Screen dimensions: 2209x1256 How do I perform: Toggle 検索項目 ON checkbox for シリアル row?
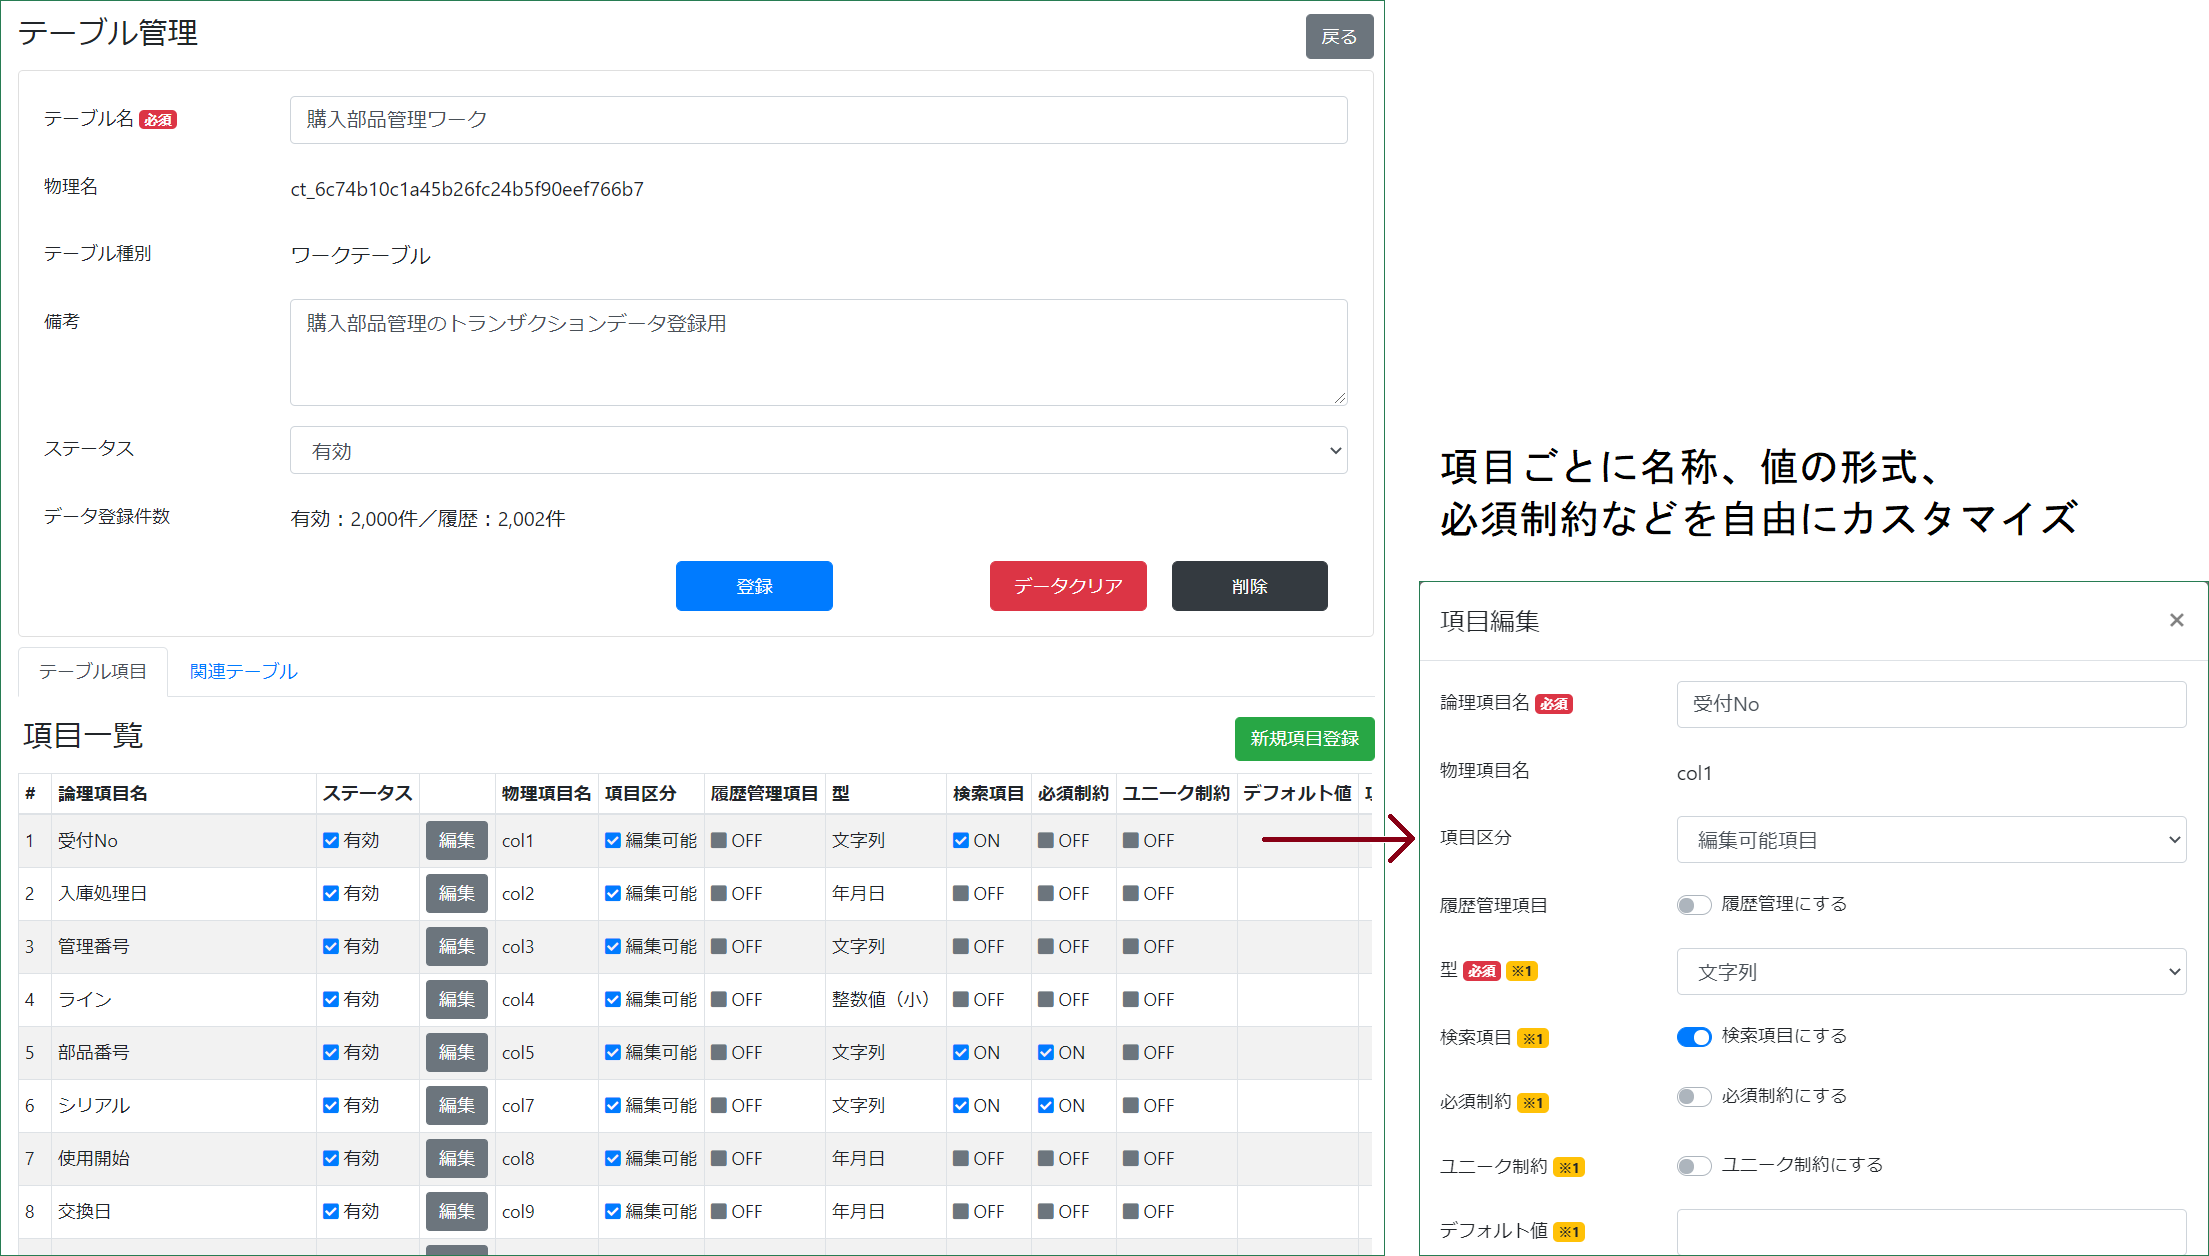961,1105
